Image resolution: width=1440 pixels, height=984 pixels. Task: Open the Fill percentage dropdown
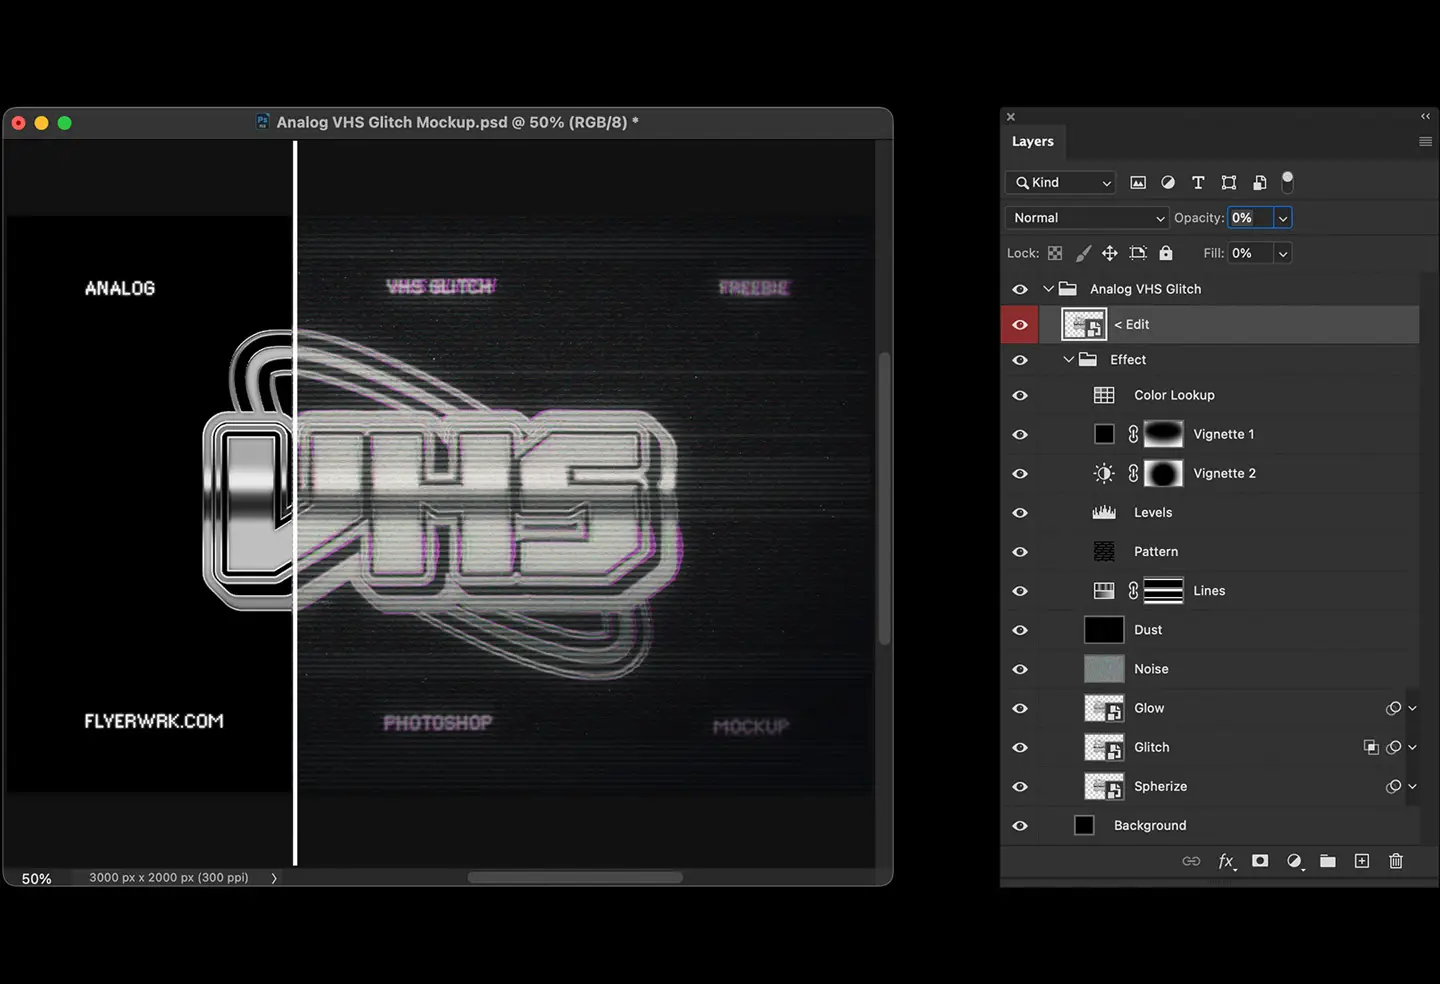[1282, 253]
